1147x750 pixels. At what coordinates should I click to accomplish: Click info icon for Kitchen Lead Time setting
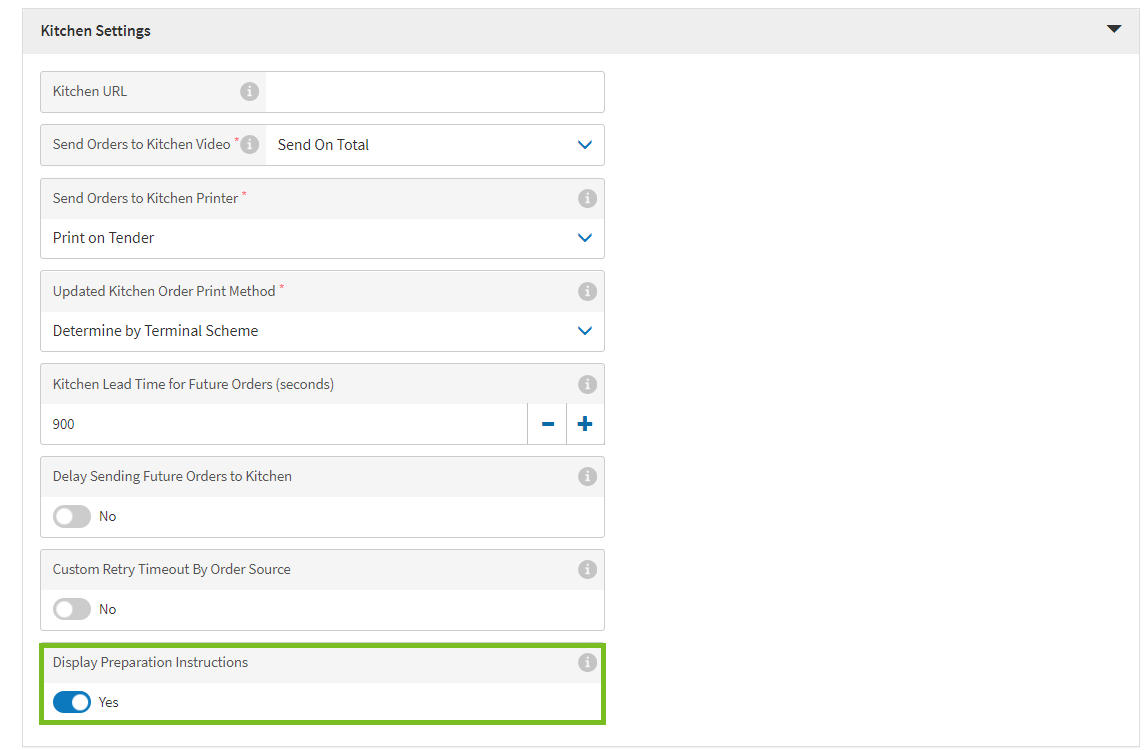coord(587,384)
